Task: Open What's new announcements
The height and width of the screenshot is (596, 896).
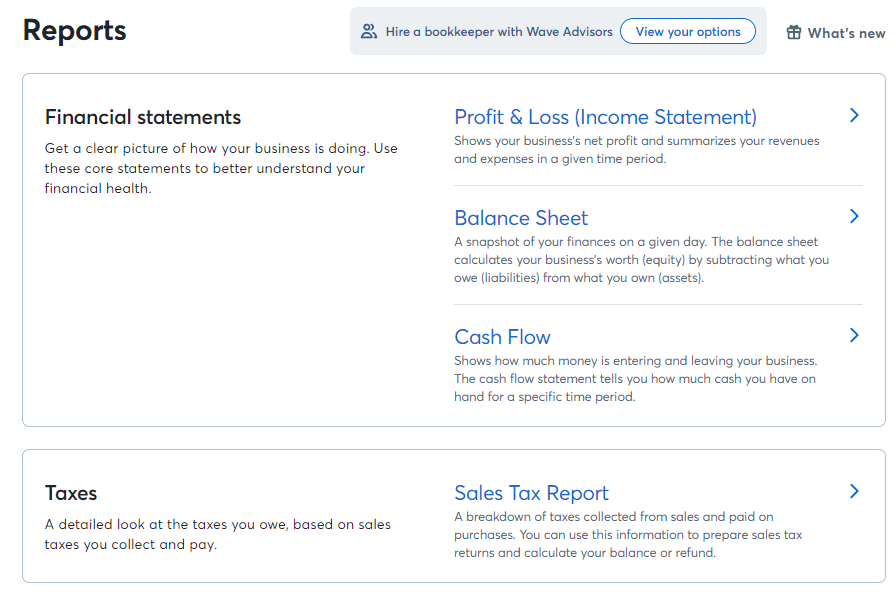Action: (x=846, y=33)
